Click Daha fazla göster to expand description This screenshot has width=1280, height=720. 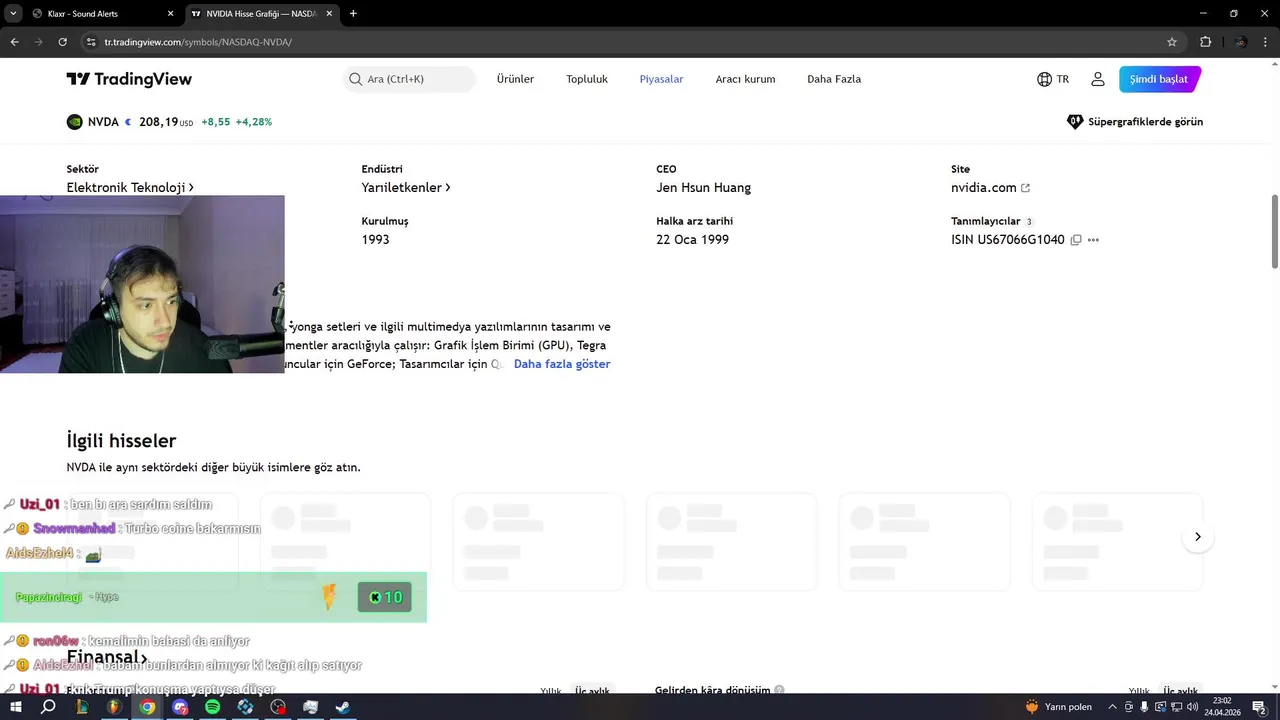click(562, 364)
